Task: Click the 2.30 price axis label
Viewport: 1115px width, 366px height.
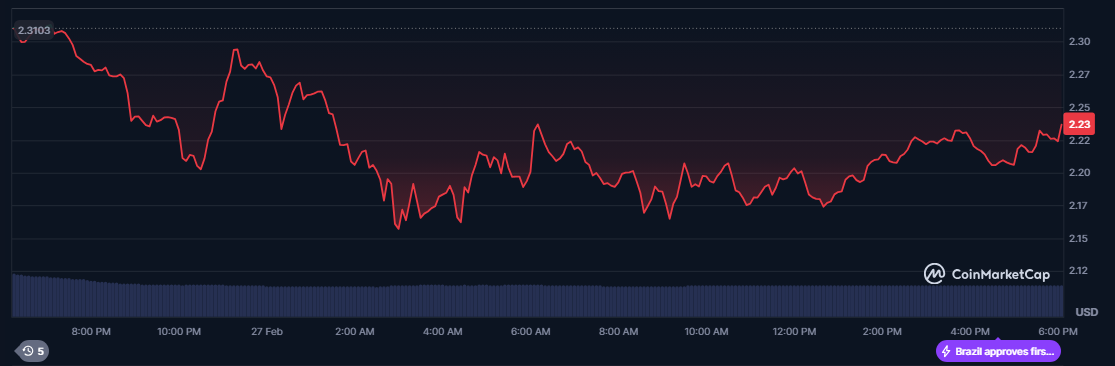Action: click(1079, 42)
